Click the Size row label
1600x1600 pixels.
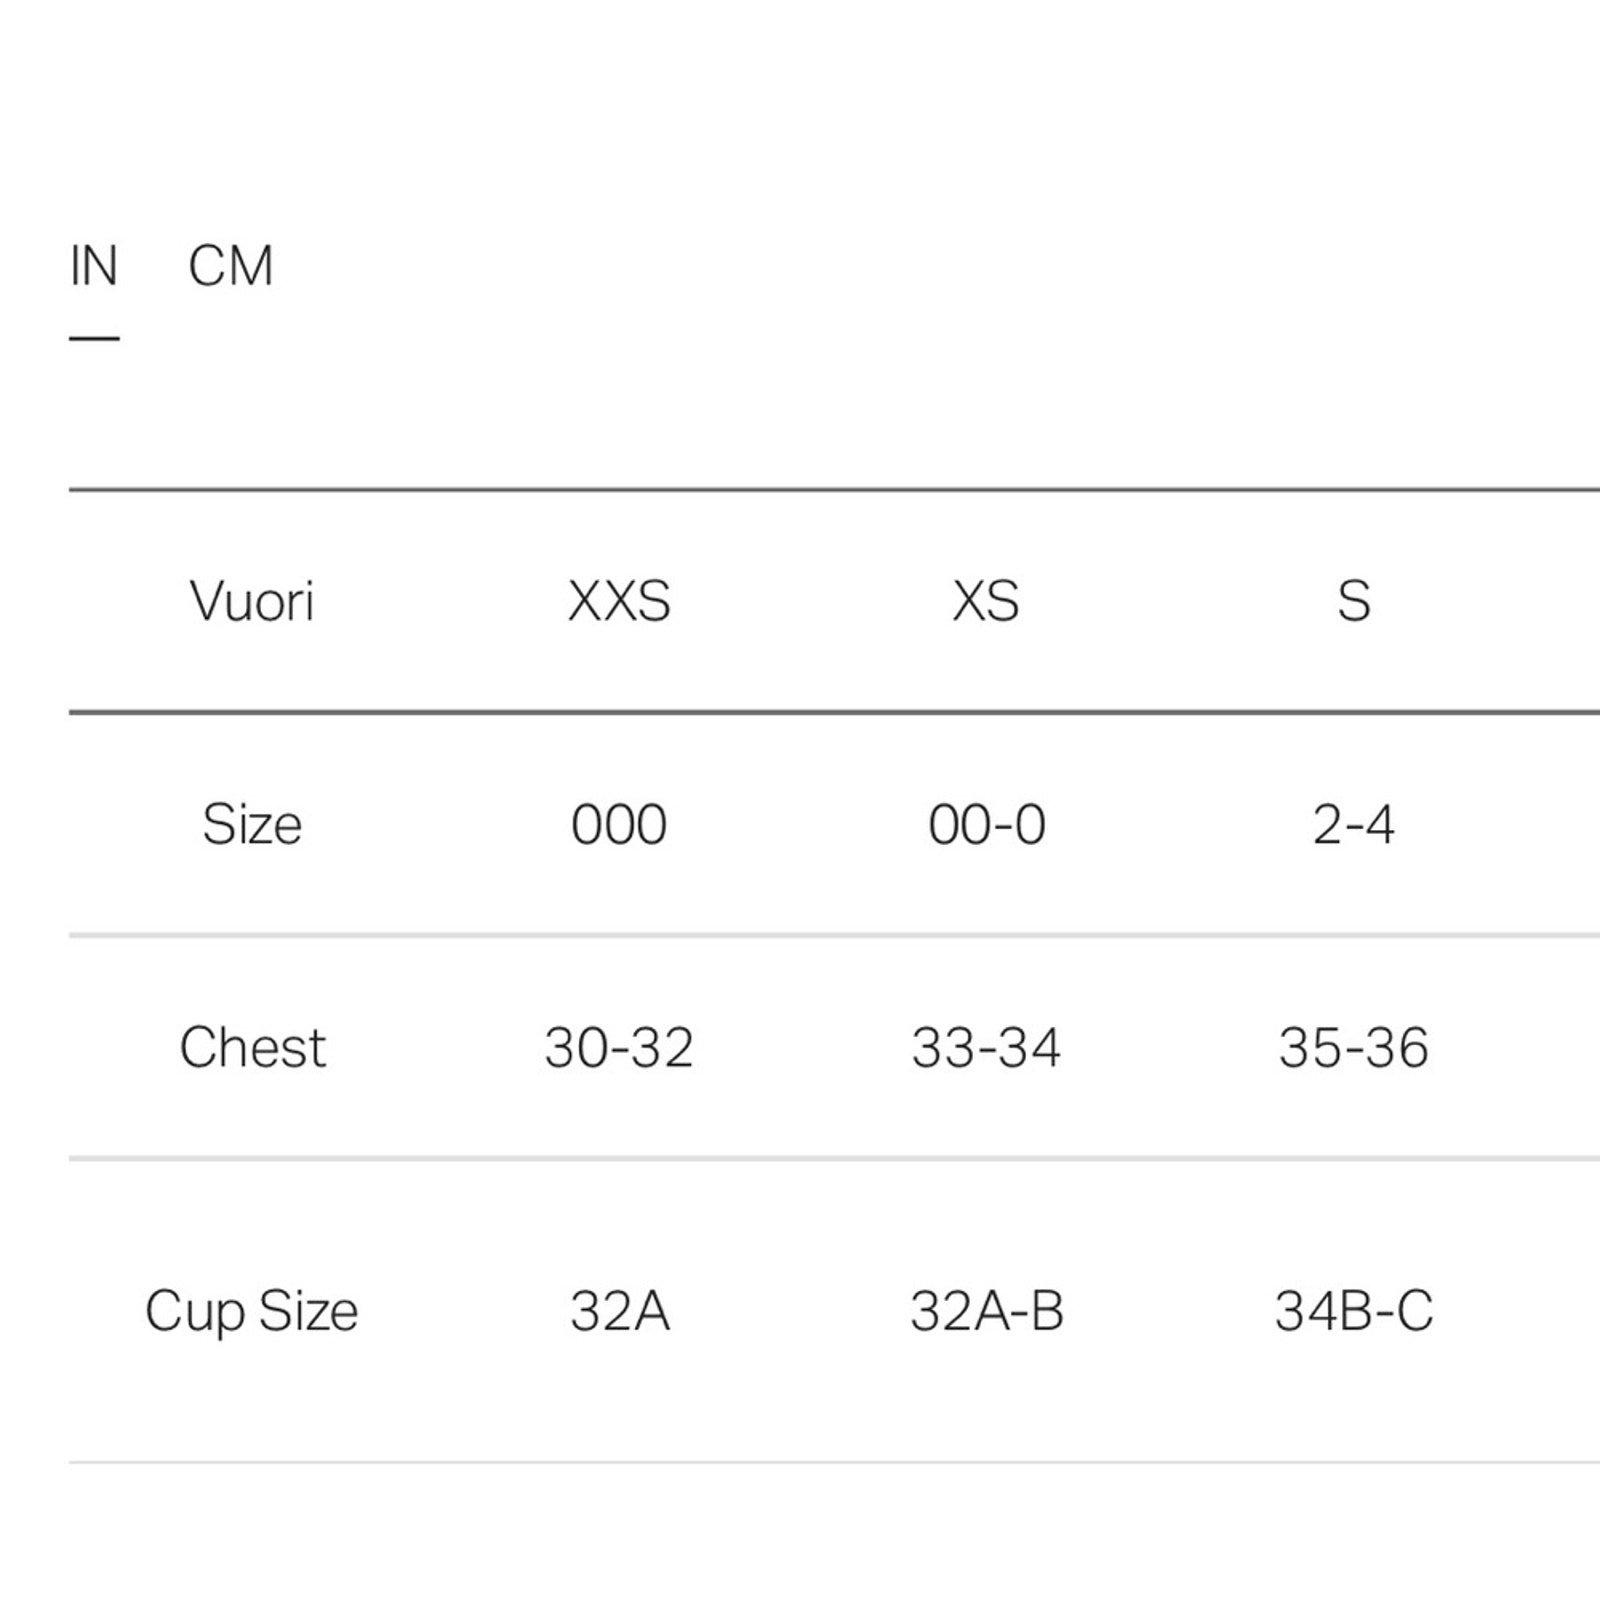(x=252, y=825)
